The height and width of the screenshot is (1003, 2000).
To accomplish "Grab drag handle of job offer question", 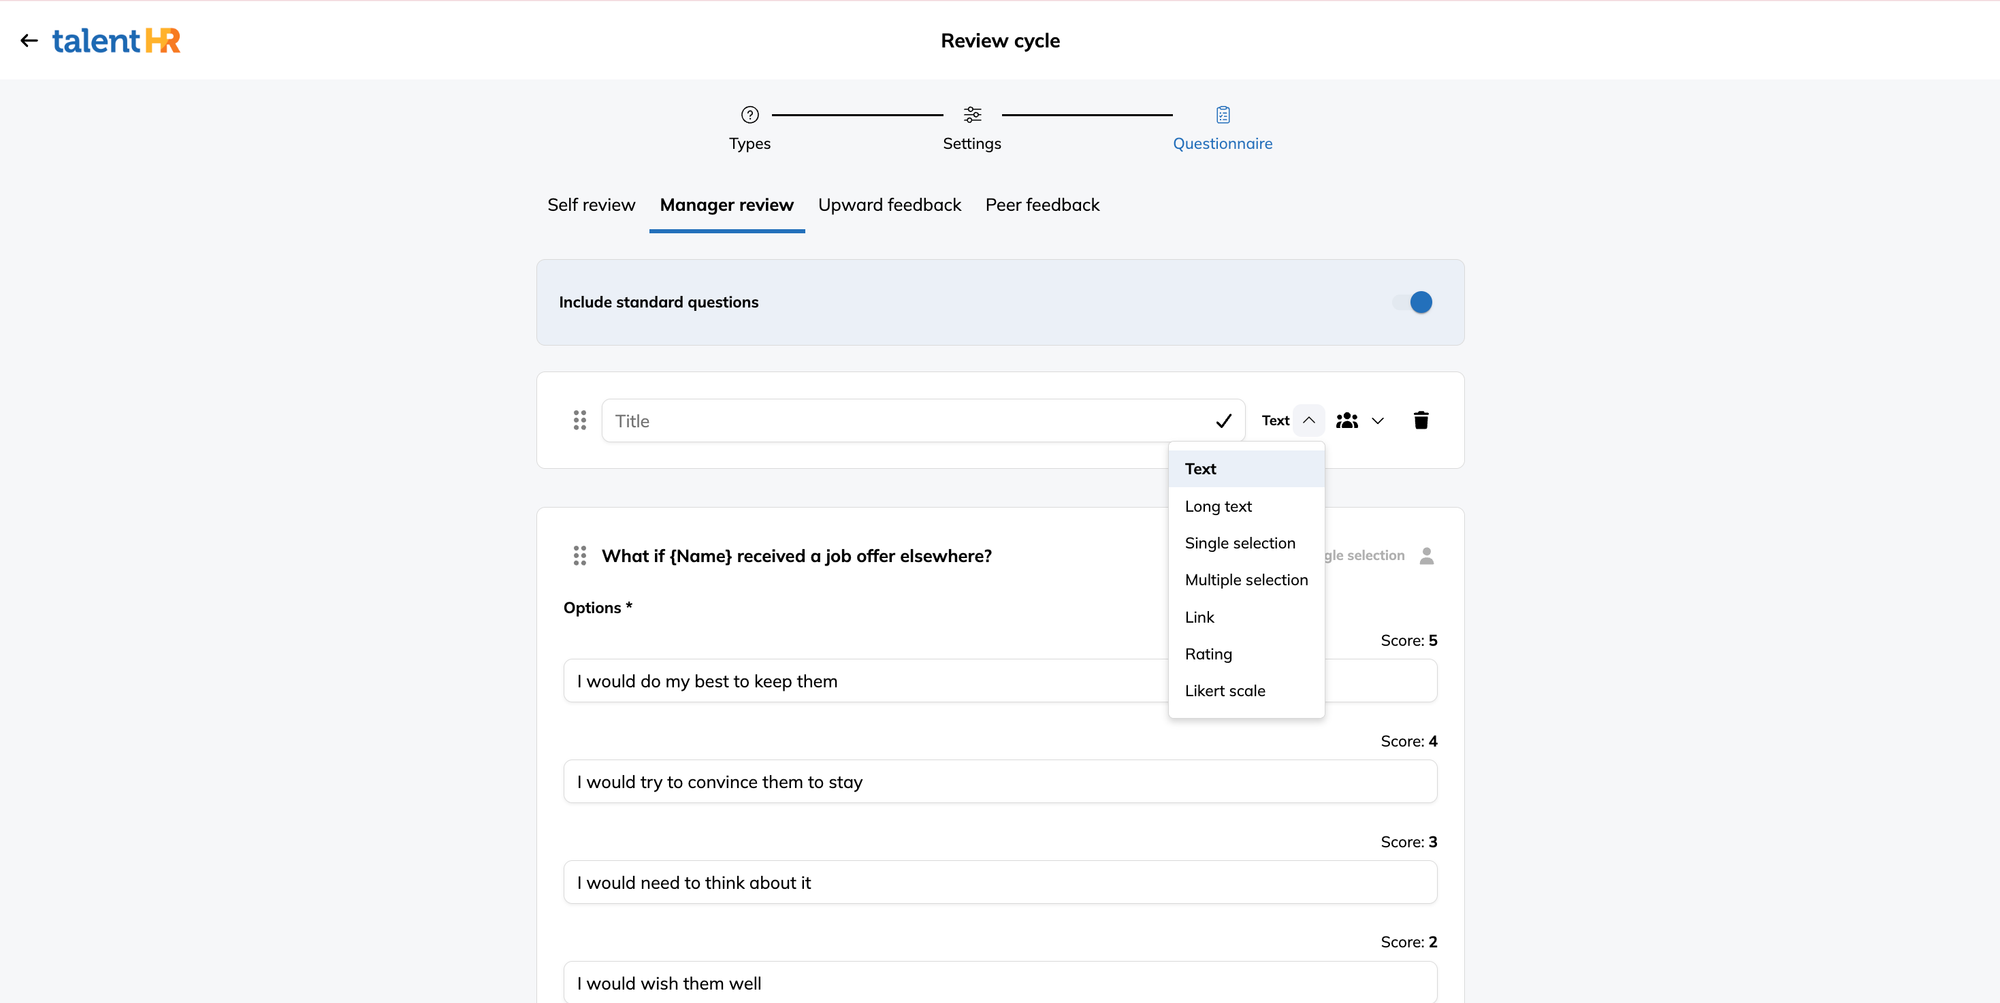I will pos(580,556).
